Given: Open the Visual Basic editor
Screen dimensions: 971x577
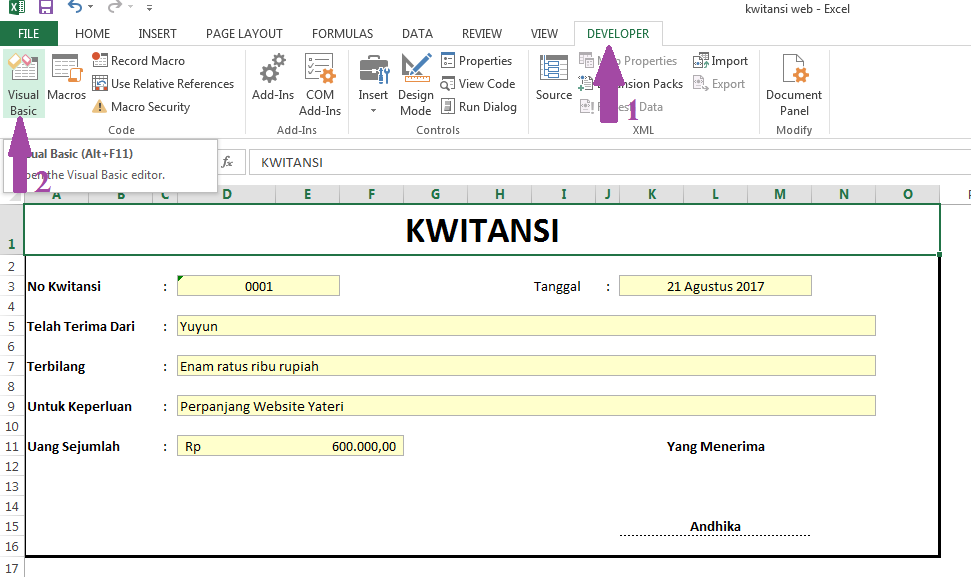Looking at the screenshot, I should point(23,84).
